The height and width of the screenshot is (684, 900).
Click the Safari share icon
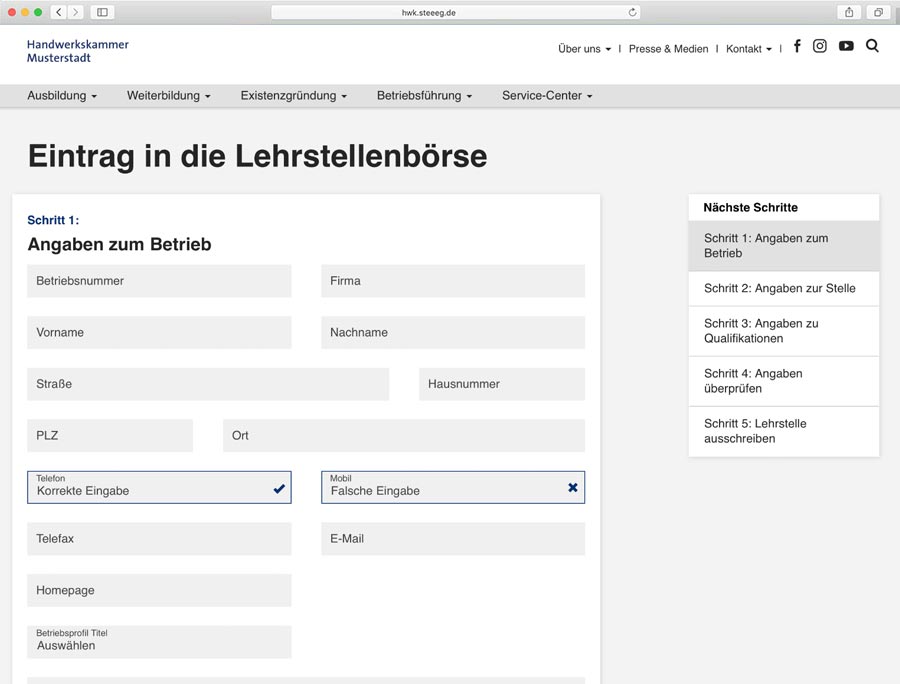(849, 12)
